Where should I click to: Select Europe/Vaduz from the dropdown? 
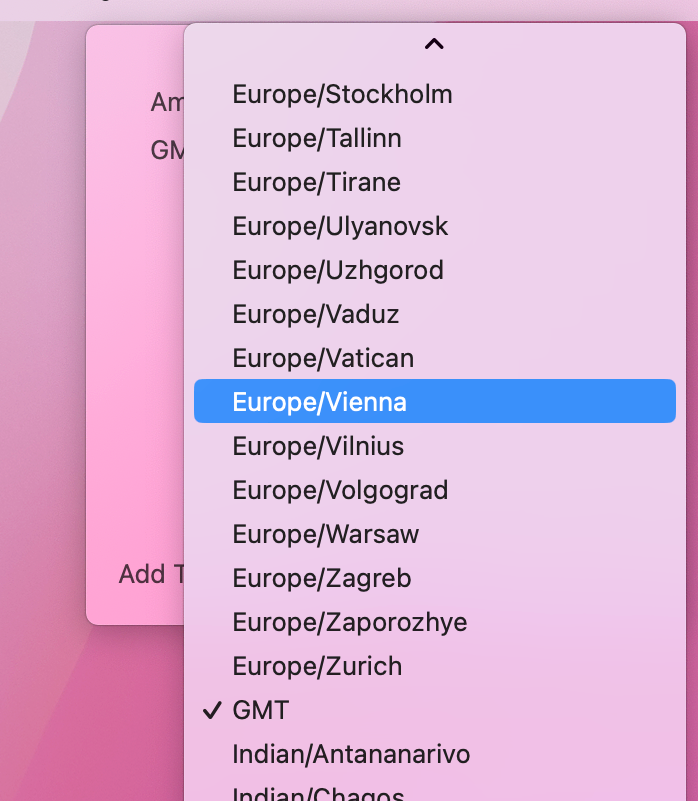pyautogui.click(x=314, y=314)
